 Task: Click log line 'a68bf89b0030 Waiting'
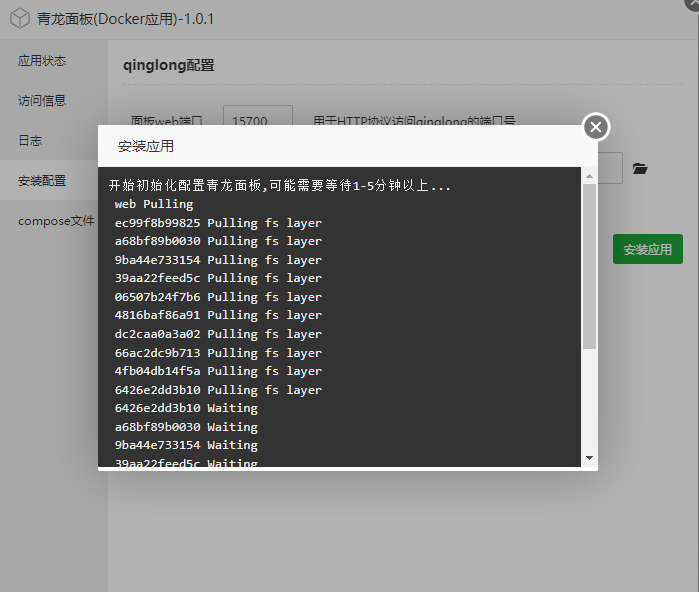click(186, 427)
